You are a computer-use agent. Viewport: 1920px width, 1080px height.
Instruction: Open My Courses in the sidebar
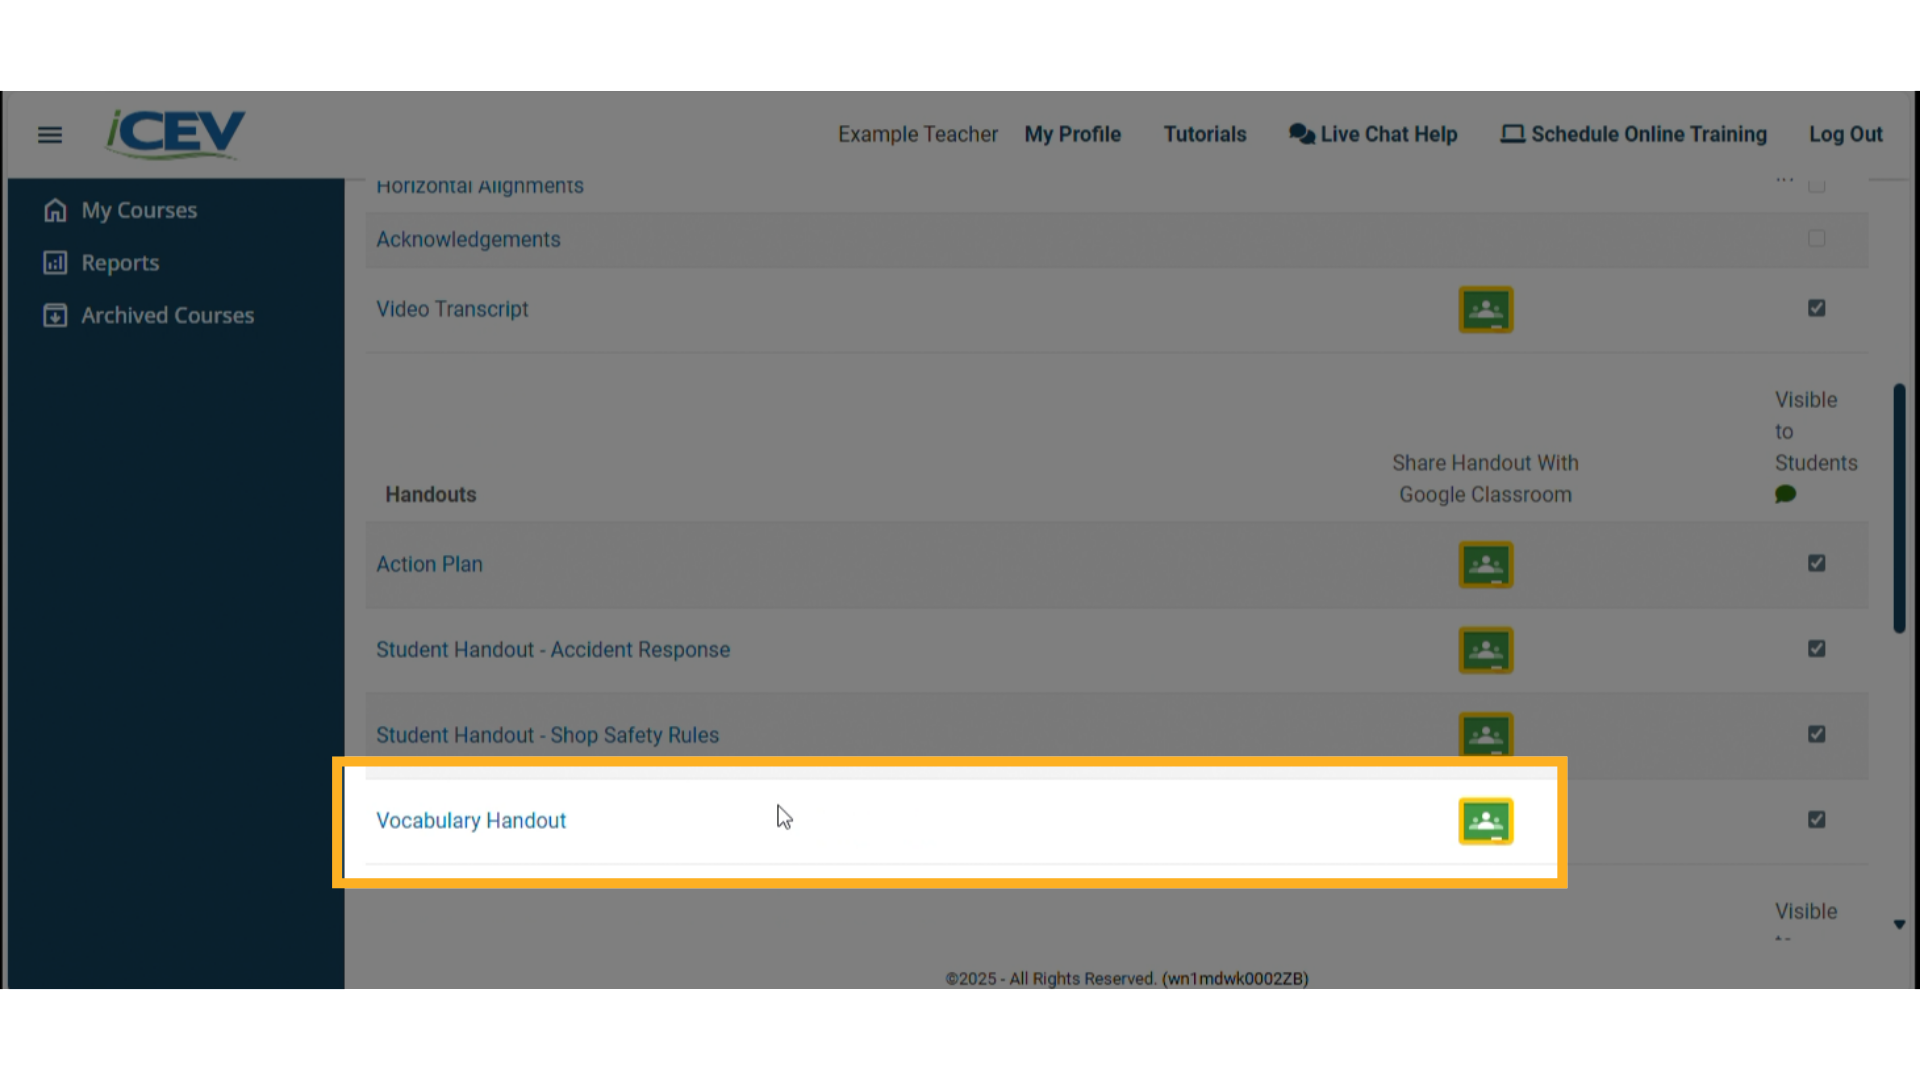(x=139, y=210)
